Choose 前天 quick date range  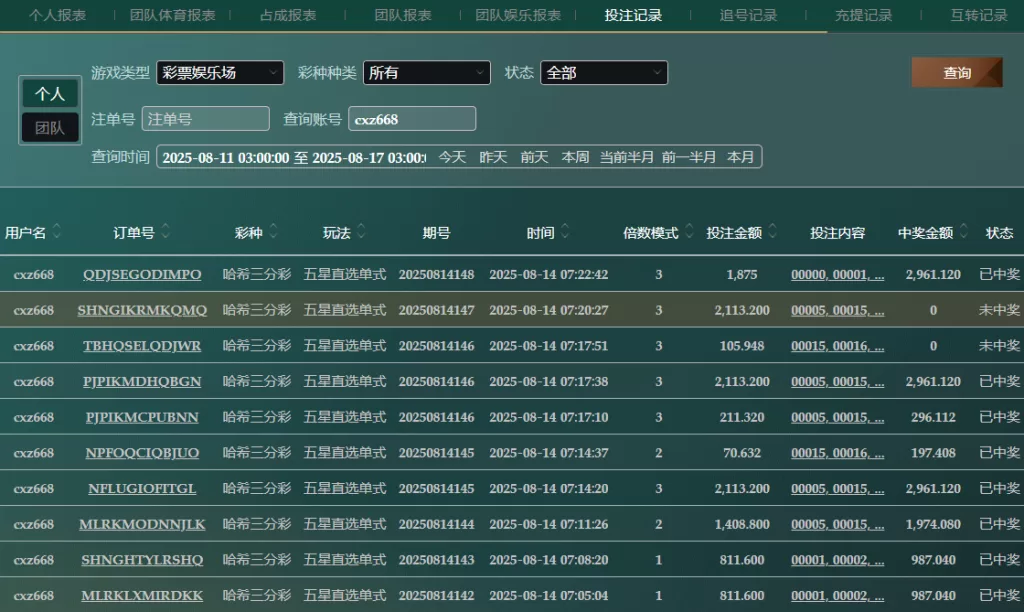tap(534, 157)
